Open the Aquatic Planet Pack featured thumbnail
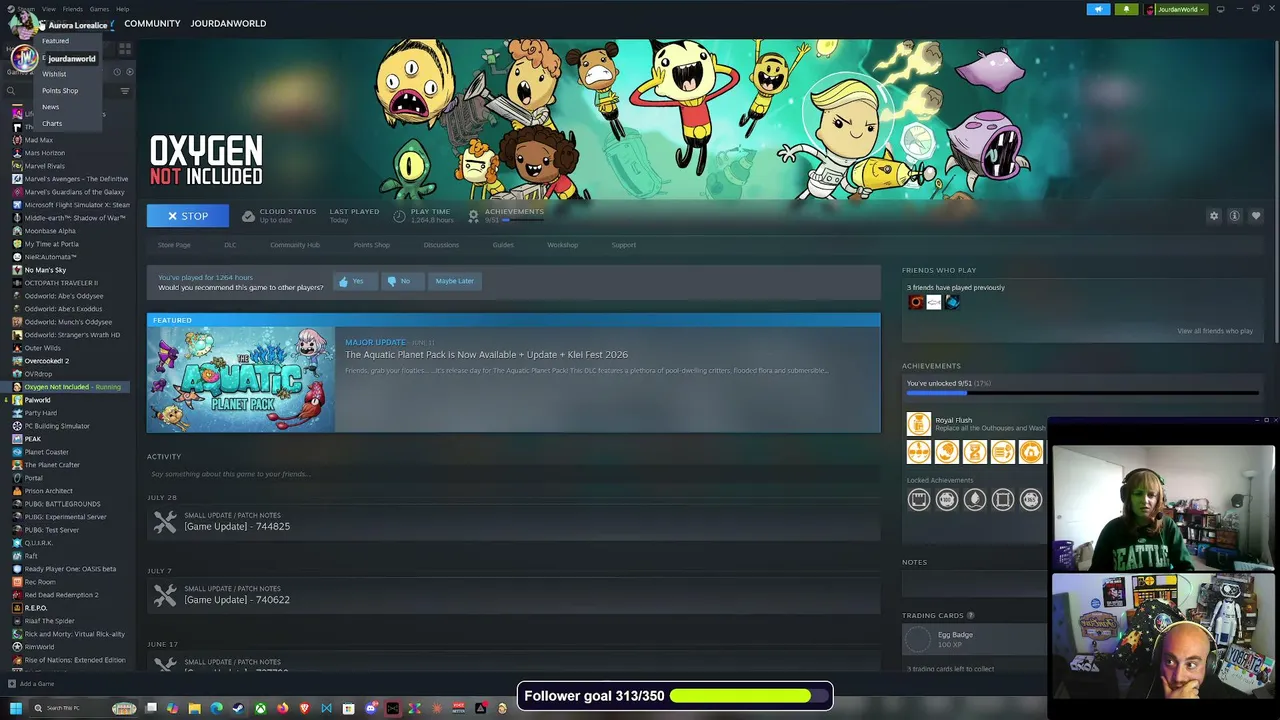This screenshot has width=1280, height=720. click(241, 379)
